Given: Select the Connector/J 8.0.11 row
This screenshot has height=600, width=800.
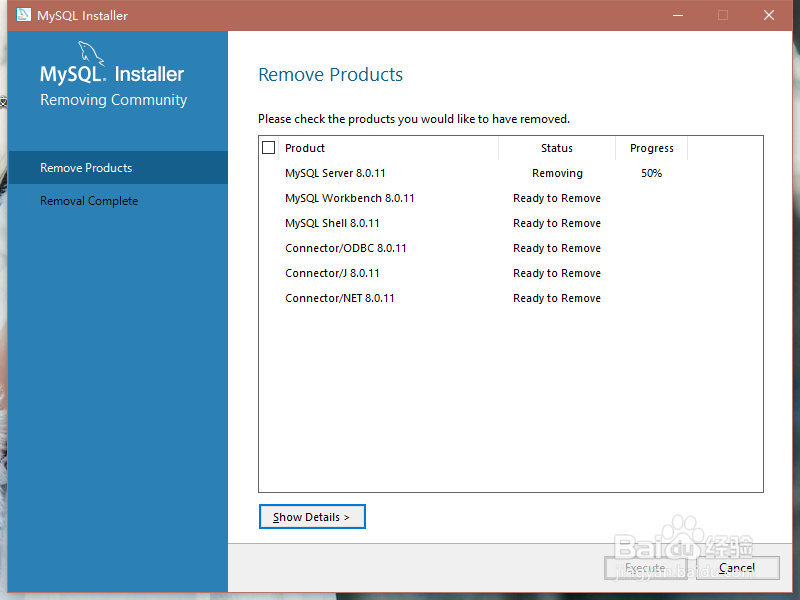Looking at the screenshot, I should [x=511, y=273].
